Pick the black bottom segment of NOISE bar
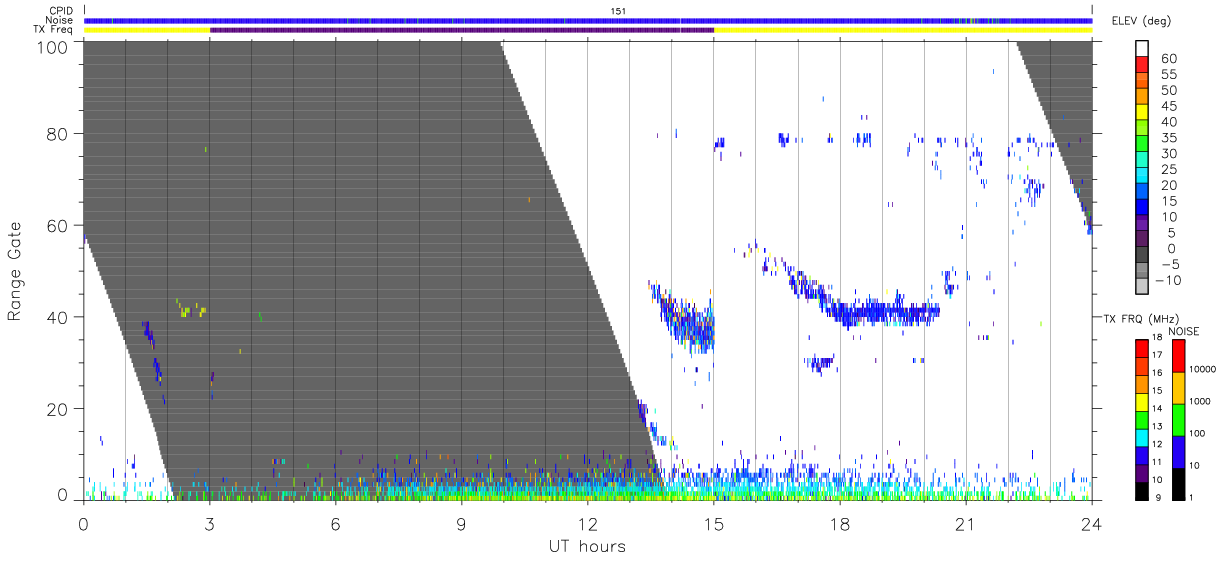Screen dimensions: 1228x567 click(1178, 483)
